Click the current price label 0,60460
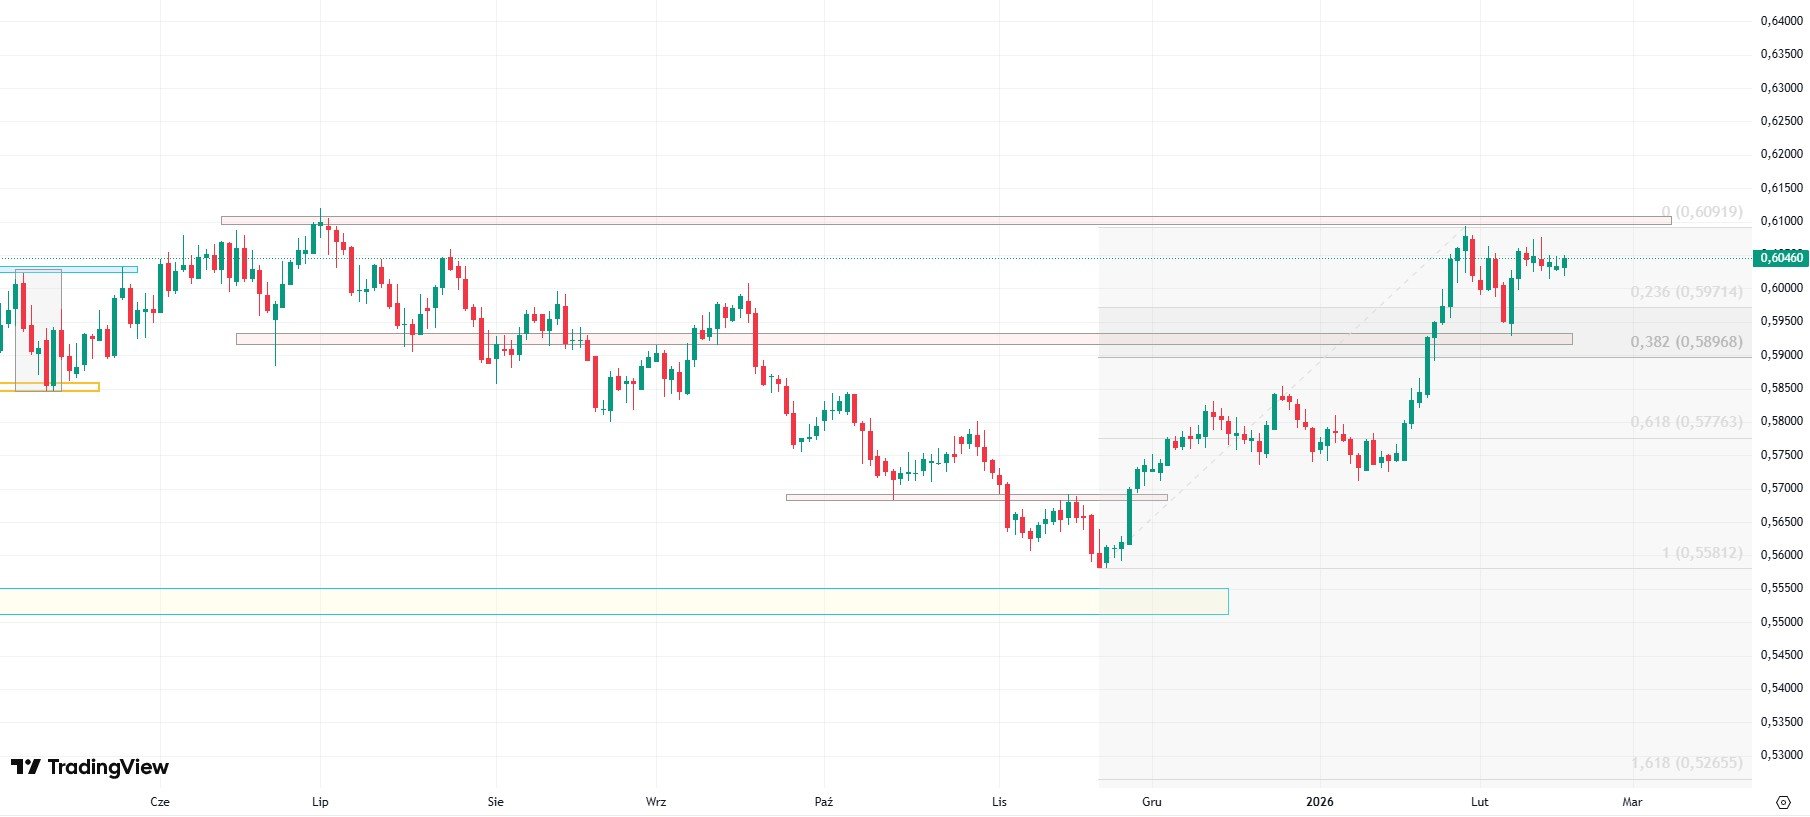 pos(1781,258)
